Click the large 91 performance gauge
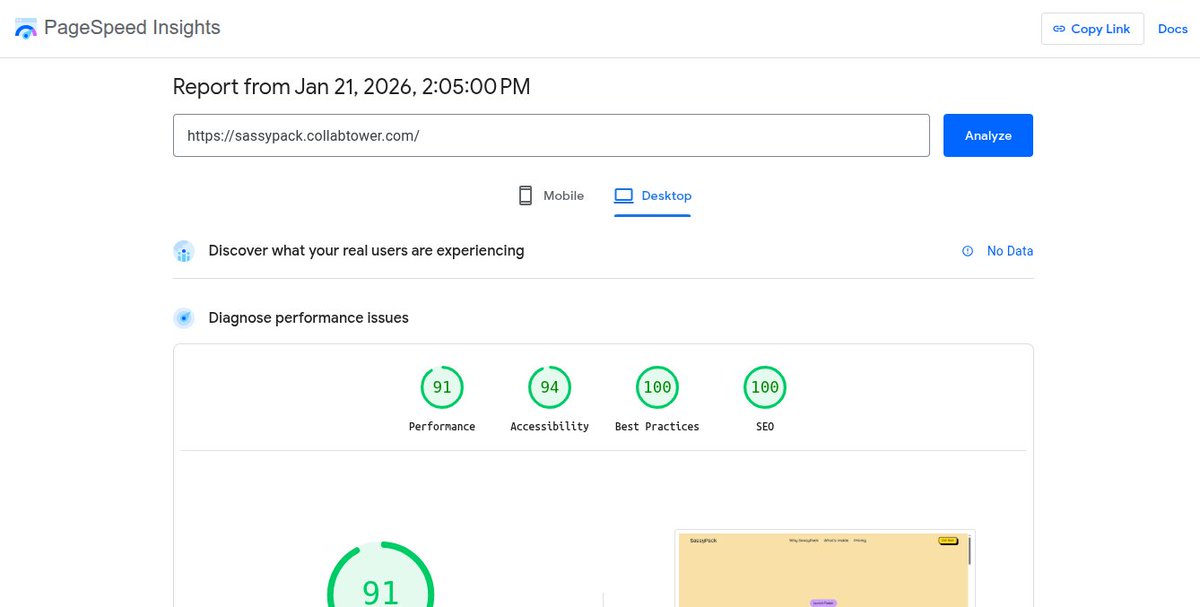 (x=381, y=575)
